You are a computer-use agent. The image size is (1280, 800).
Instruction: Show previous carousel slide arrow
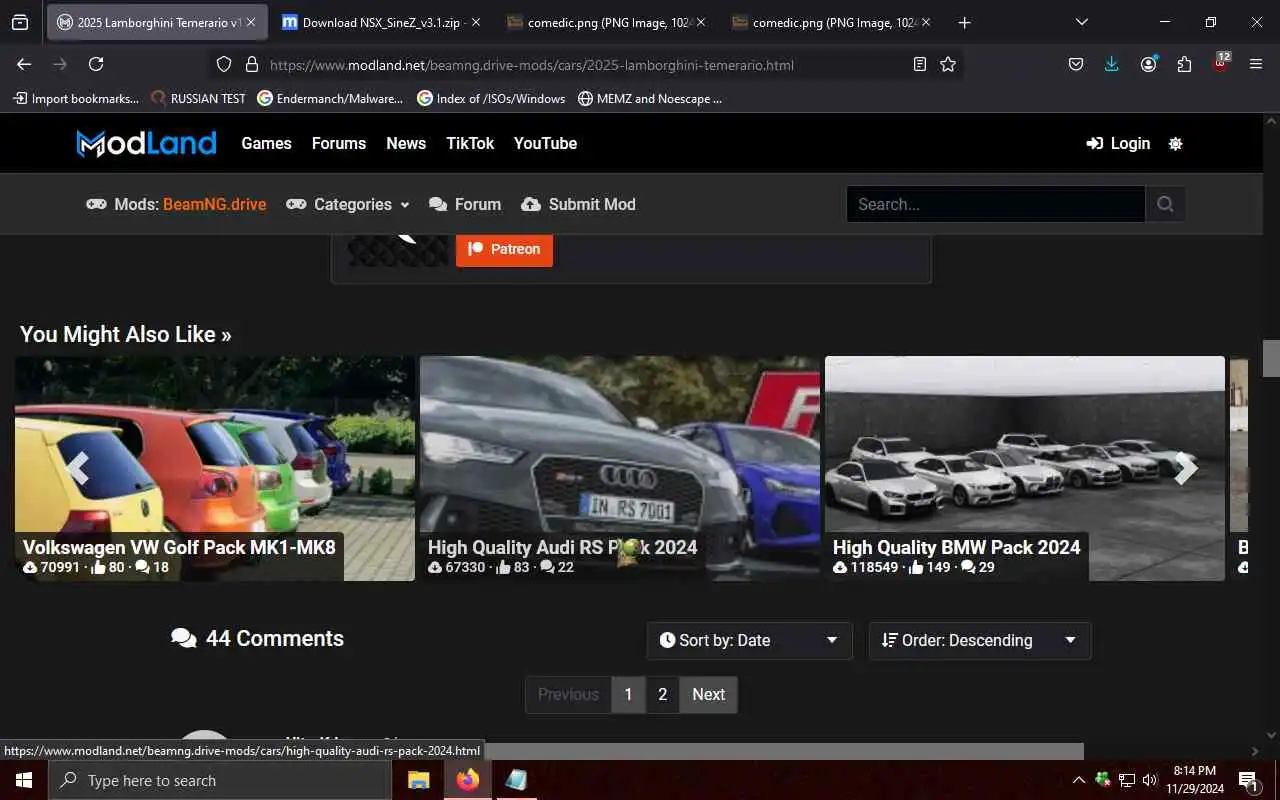pyautogui.click(x=77, y=468)
